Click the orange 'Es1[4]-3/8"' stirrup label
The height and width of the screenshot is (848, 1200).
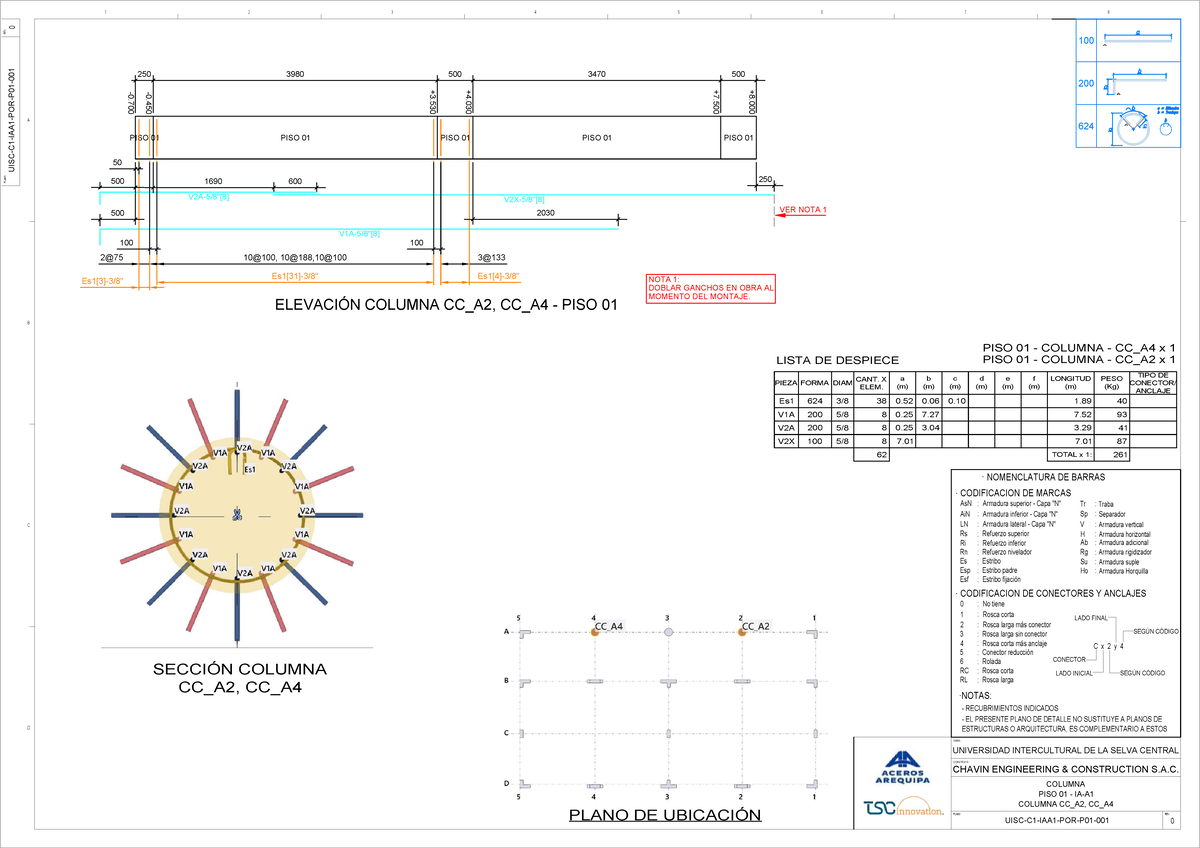coord(498,276)
